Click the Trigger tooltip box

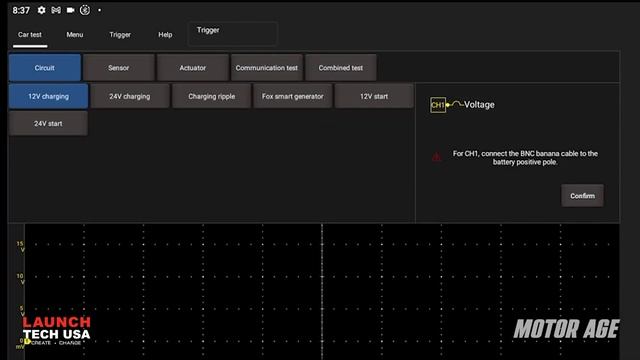tap(233, 33)
